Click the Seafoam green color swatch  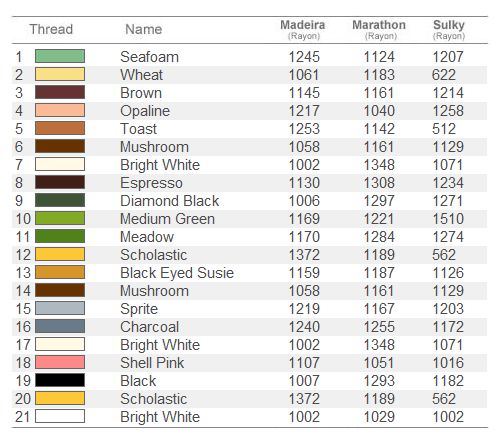click(60, 56)
